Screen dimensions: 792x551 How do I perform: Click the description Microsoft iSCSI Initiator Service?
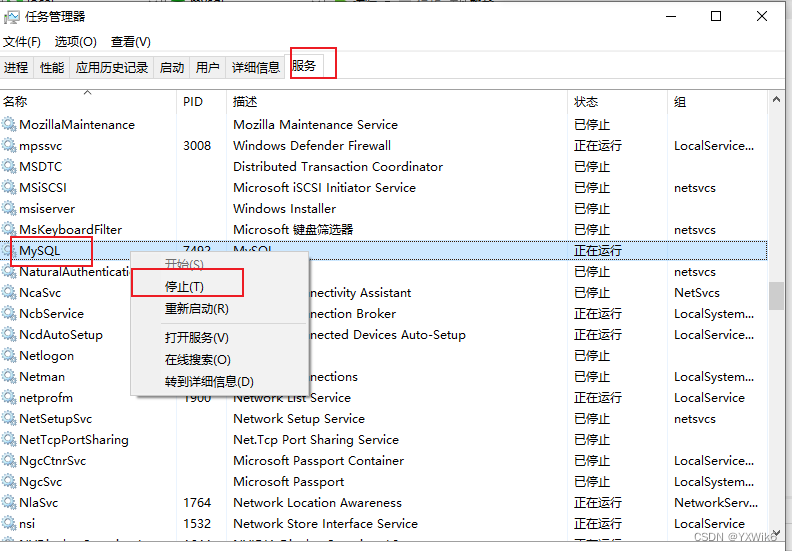point(324,187)
